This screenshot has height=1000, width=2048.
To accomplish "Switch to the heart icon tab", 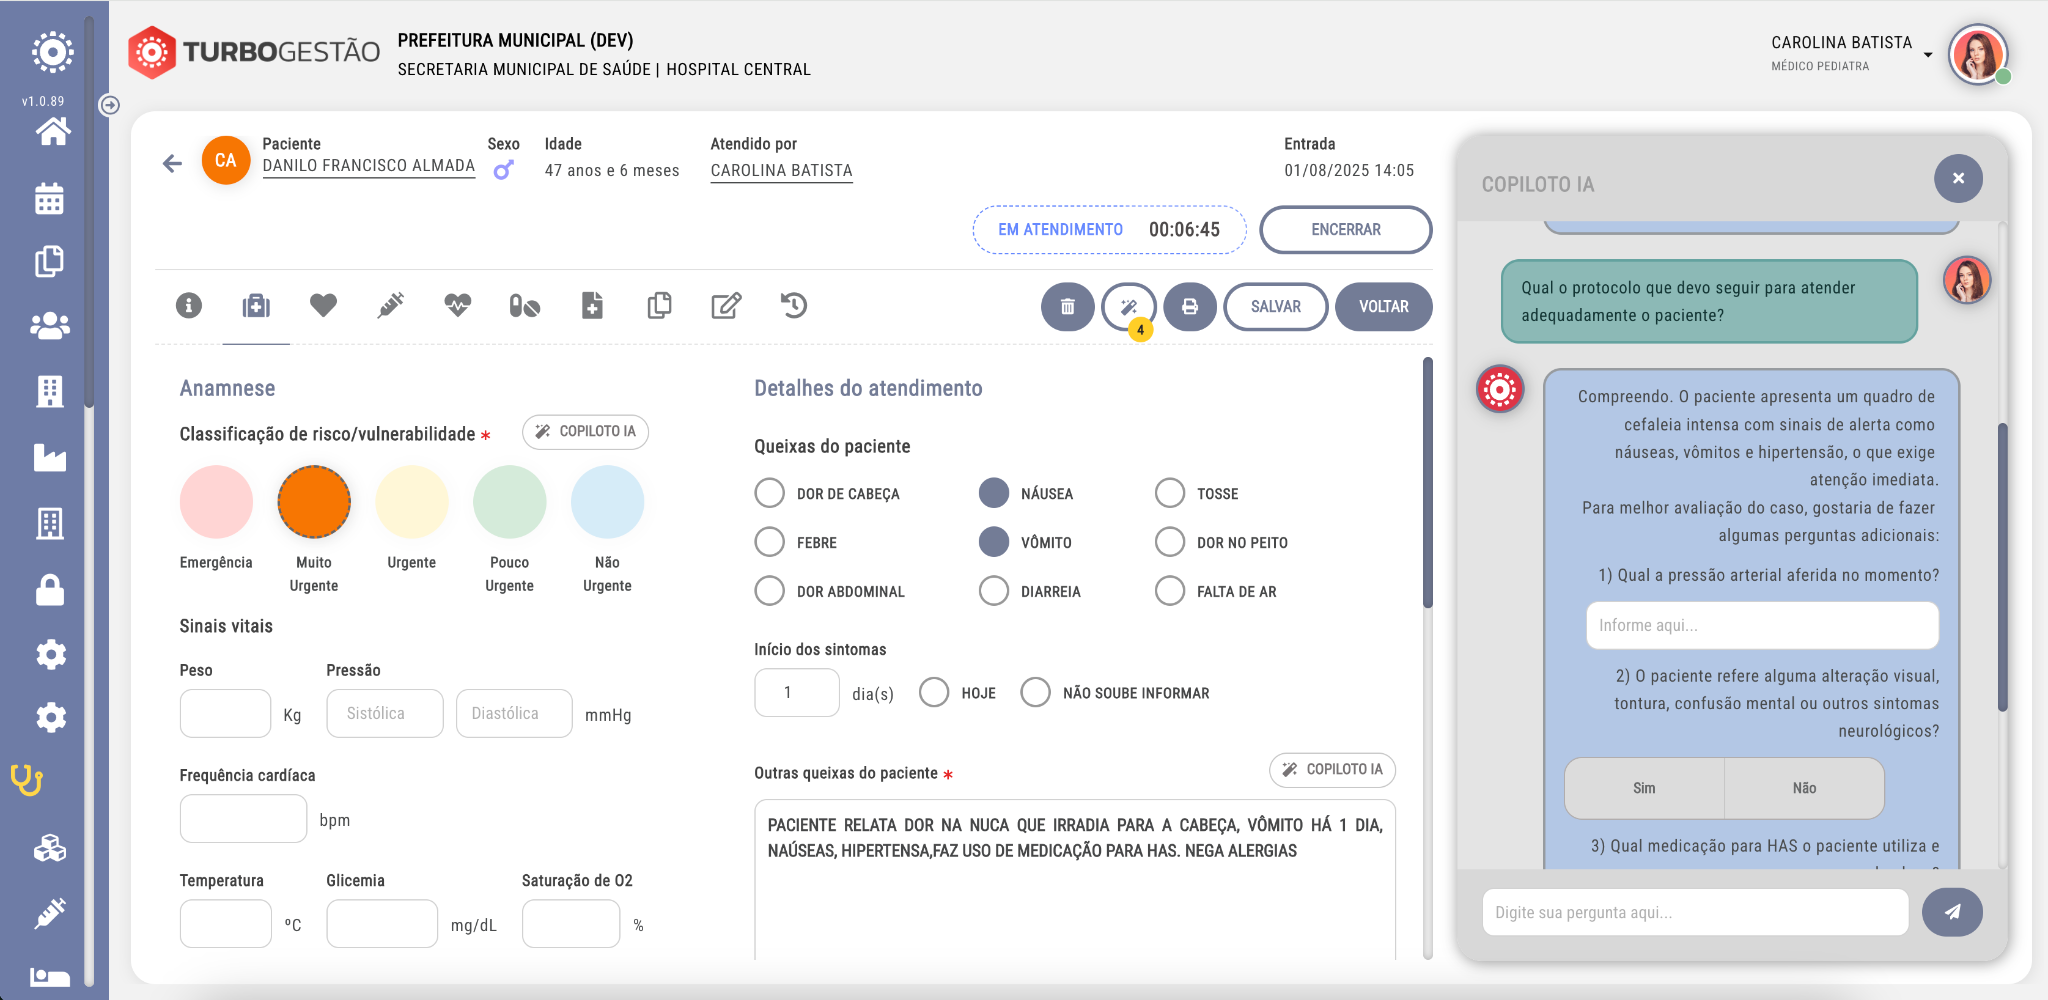I will point(323,305).
